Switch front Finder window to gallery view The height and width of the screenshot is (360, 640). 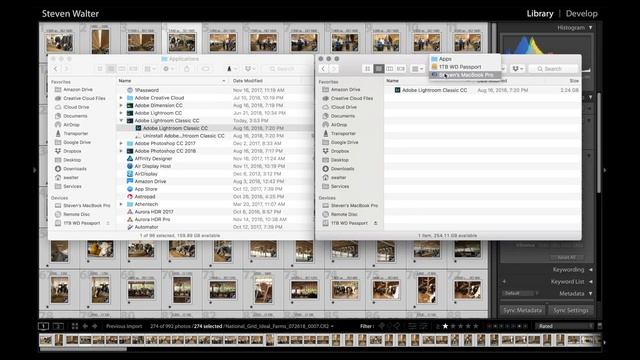[x=401, y=69]
